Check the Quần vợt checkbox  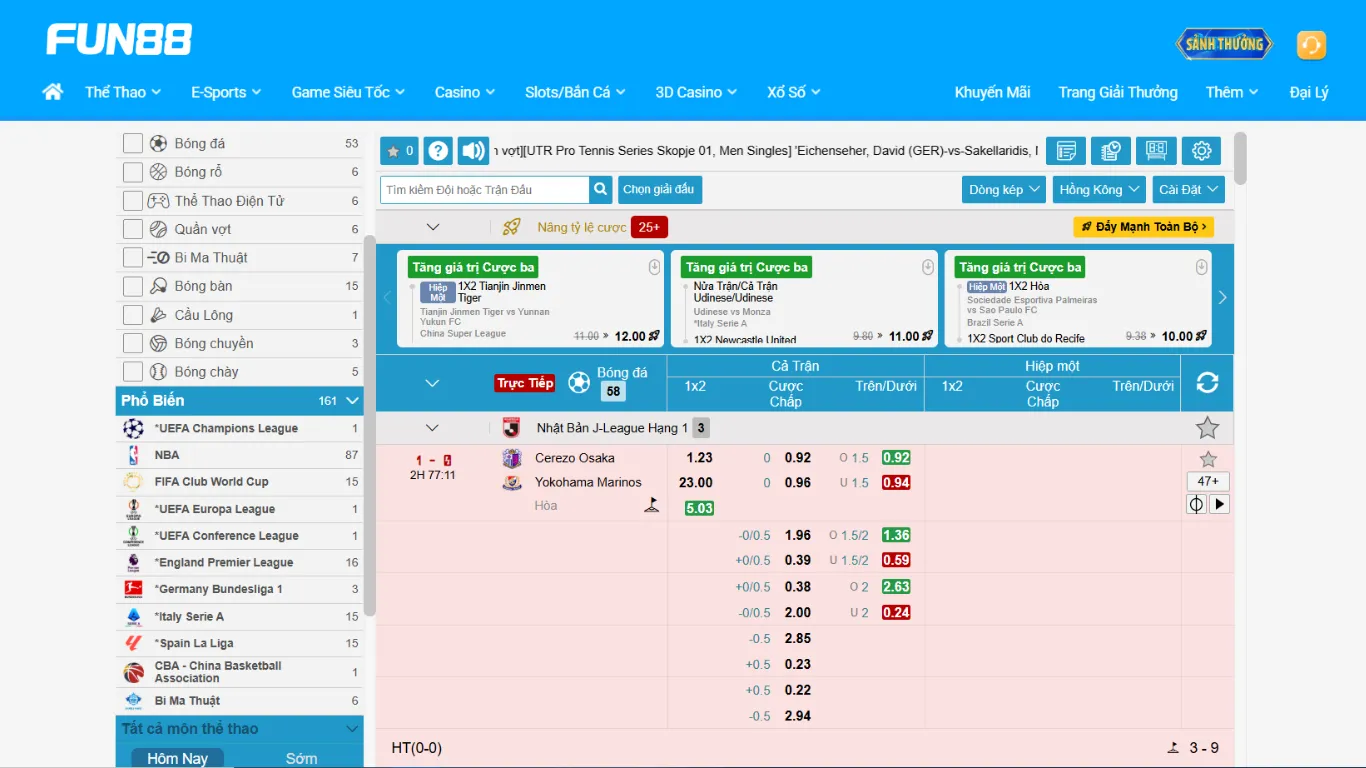(133, 229)
